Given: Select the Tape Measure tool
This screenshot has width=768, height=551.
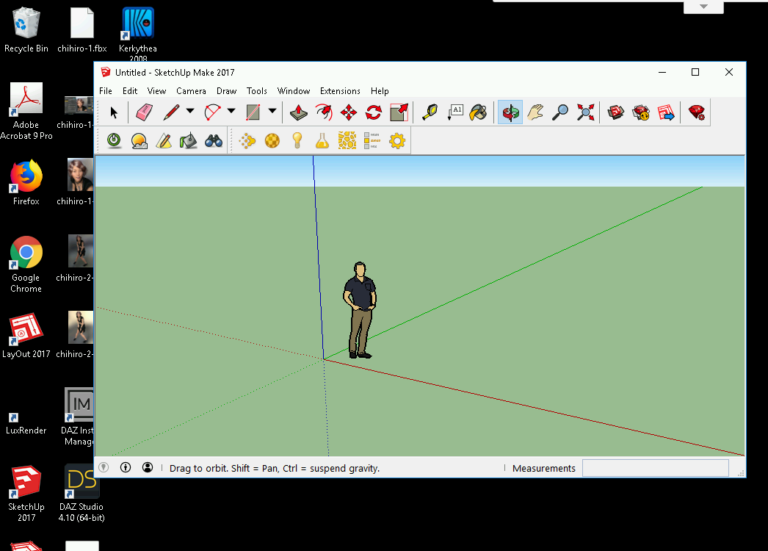Looking at the screenshot, I should (x=430, y=113).
